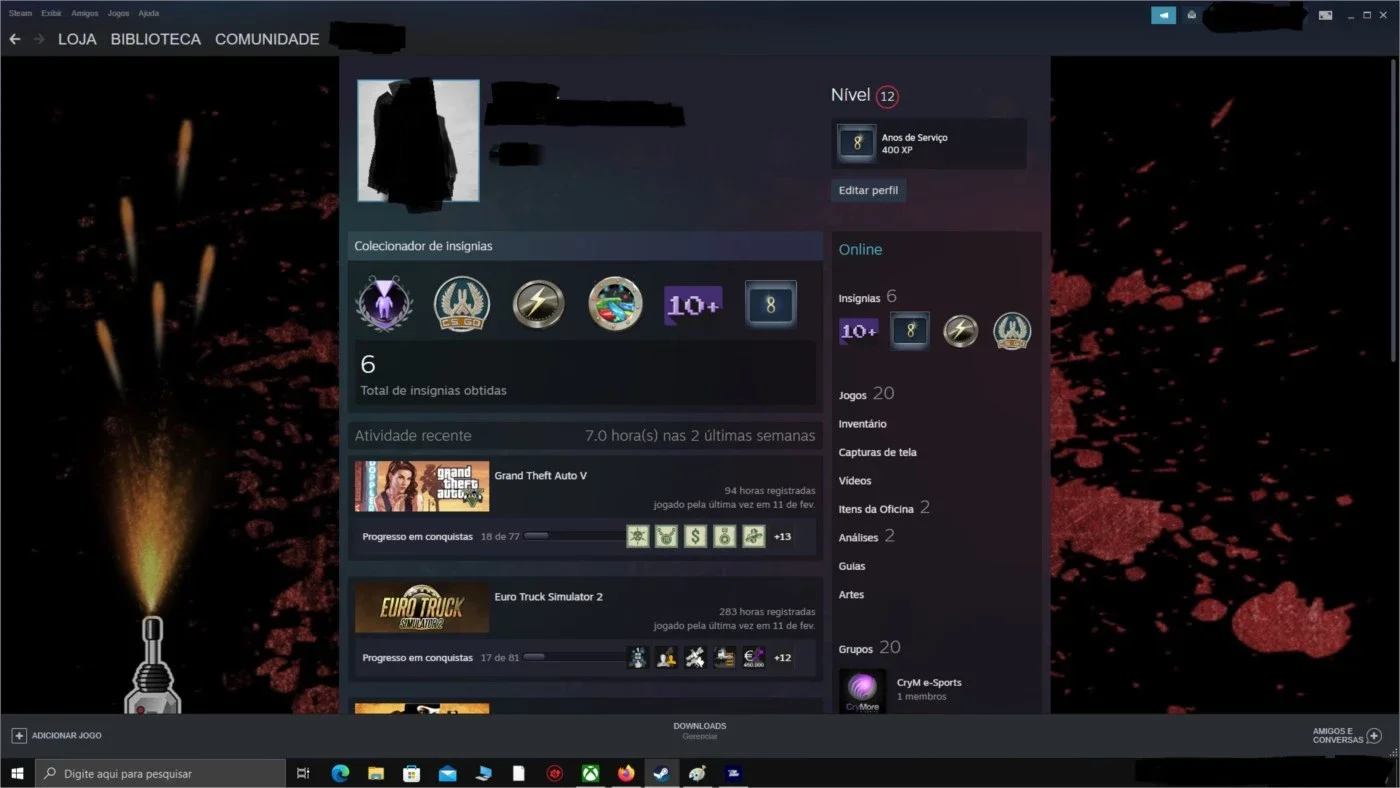1400x788 pixels.
Task: Open the Amigos menu
Action: [84, 14]
